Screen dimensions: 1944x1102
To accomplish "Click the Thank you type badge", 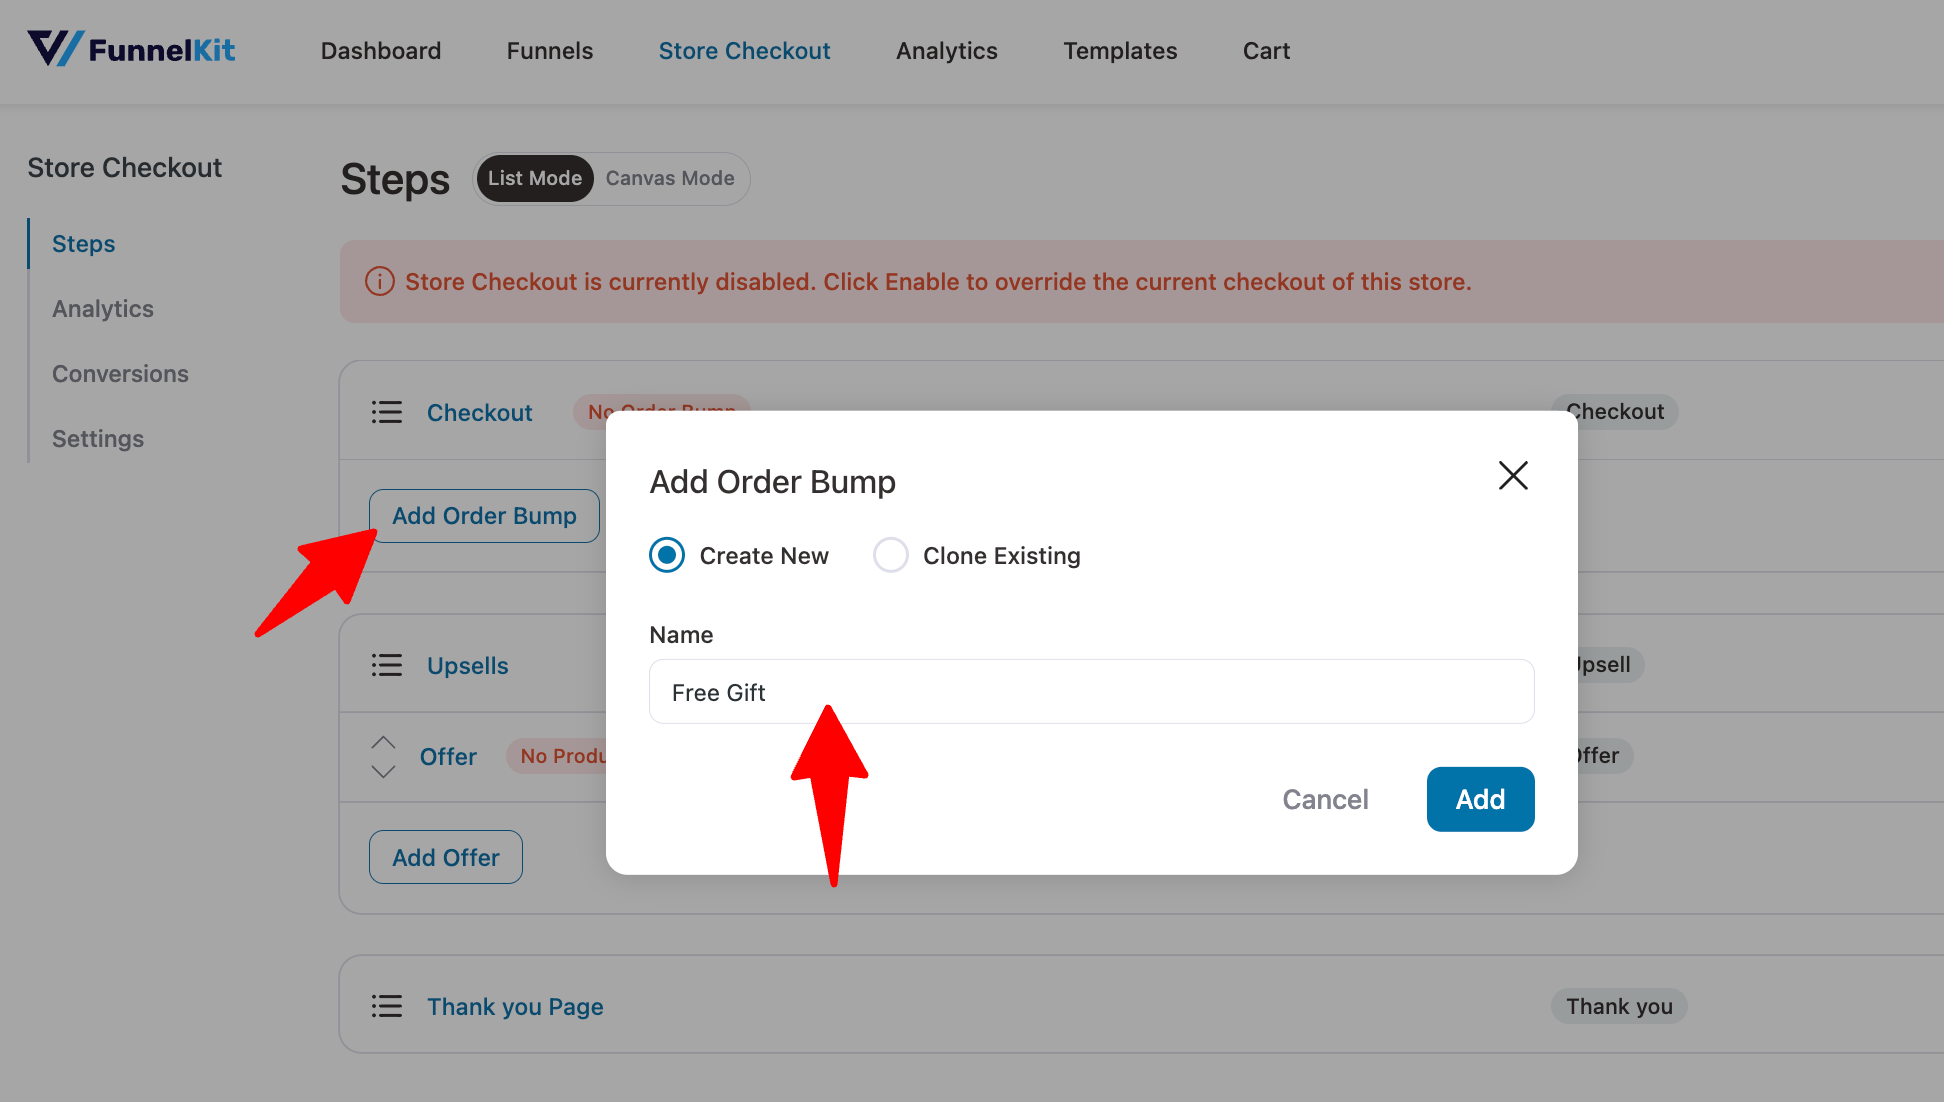I will tap(1619, 1006).
